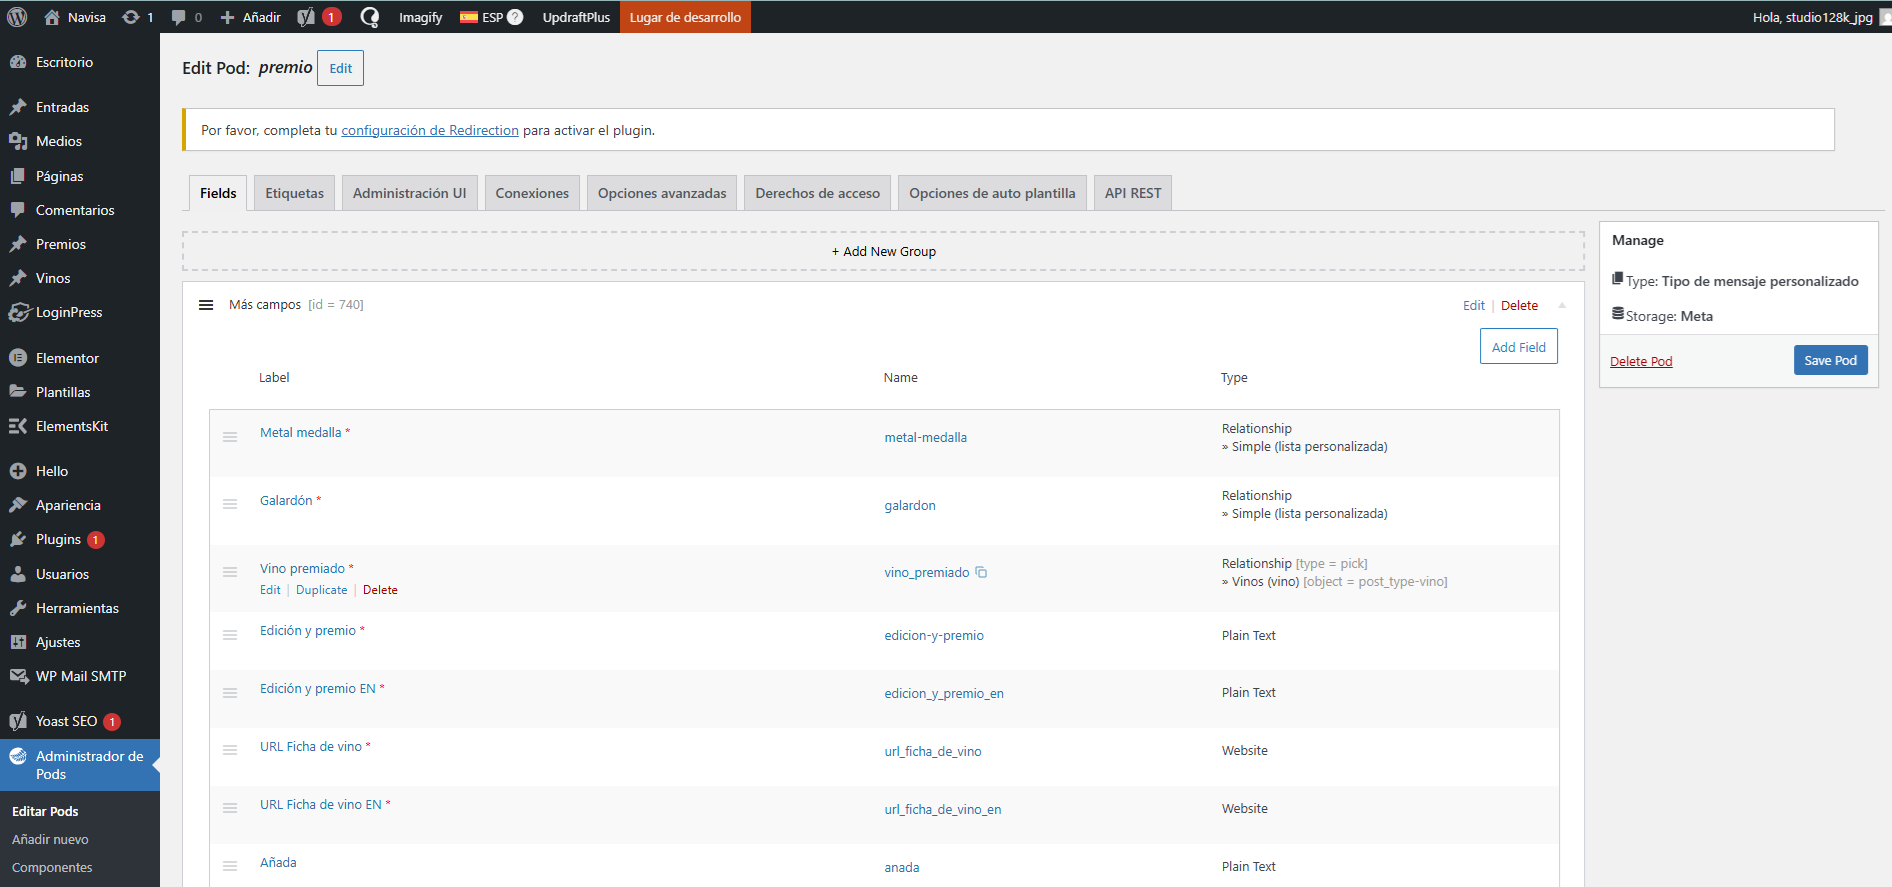The width and height of the screenshot is (1892, 887).
Task: Open the Añadir new content menu
Action: click(x=251, y=17)
